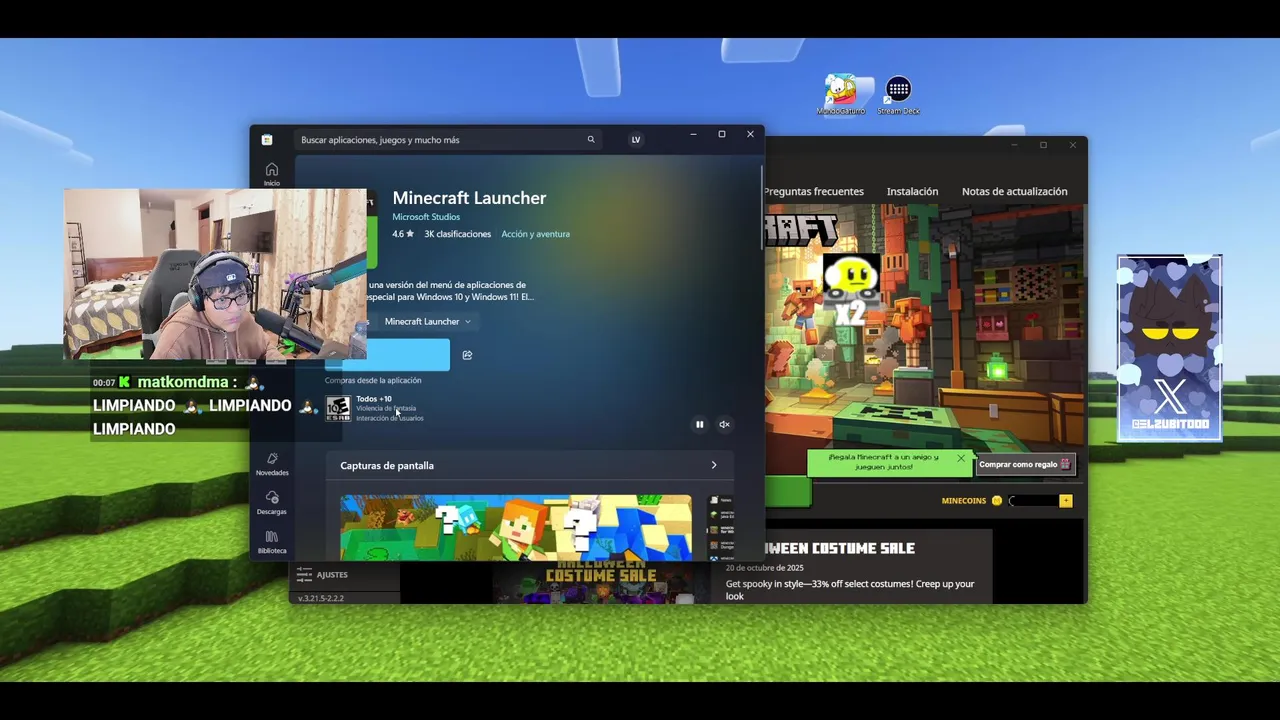
Task: Minimize the Microsoft Store window
Action: pos(693,134)
